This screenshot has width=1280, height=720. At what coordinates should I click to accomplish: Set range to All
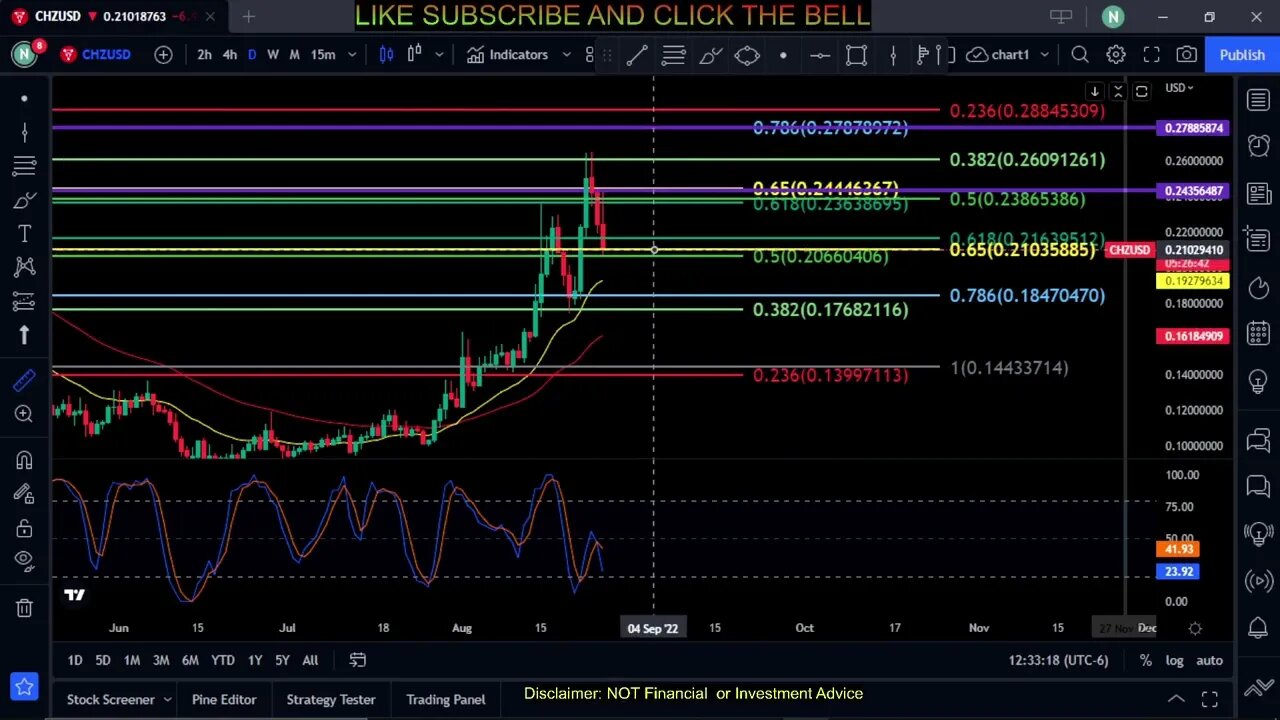click(310, 660)
